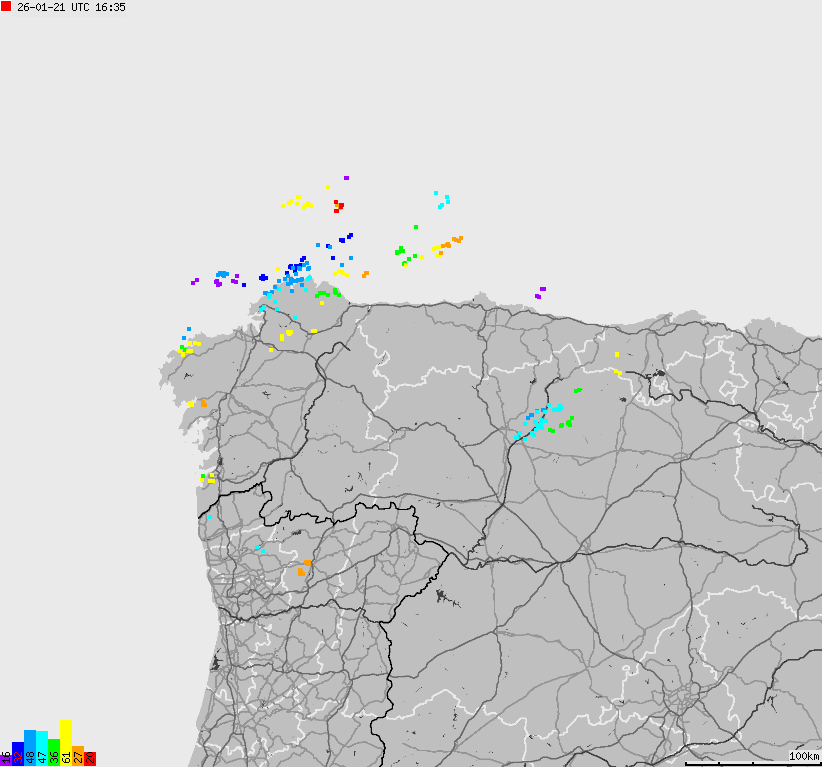This screenshot has width=822, height=767.
Task: Click the red "20" legend bar
Action: tap(89, 760)
